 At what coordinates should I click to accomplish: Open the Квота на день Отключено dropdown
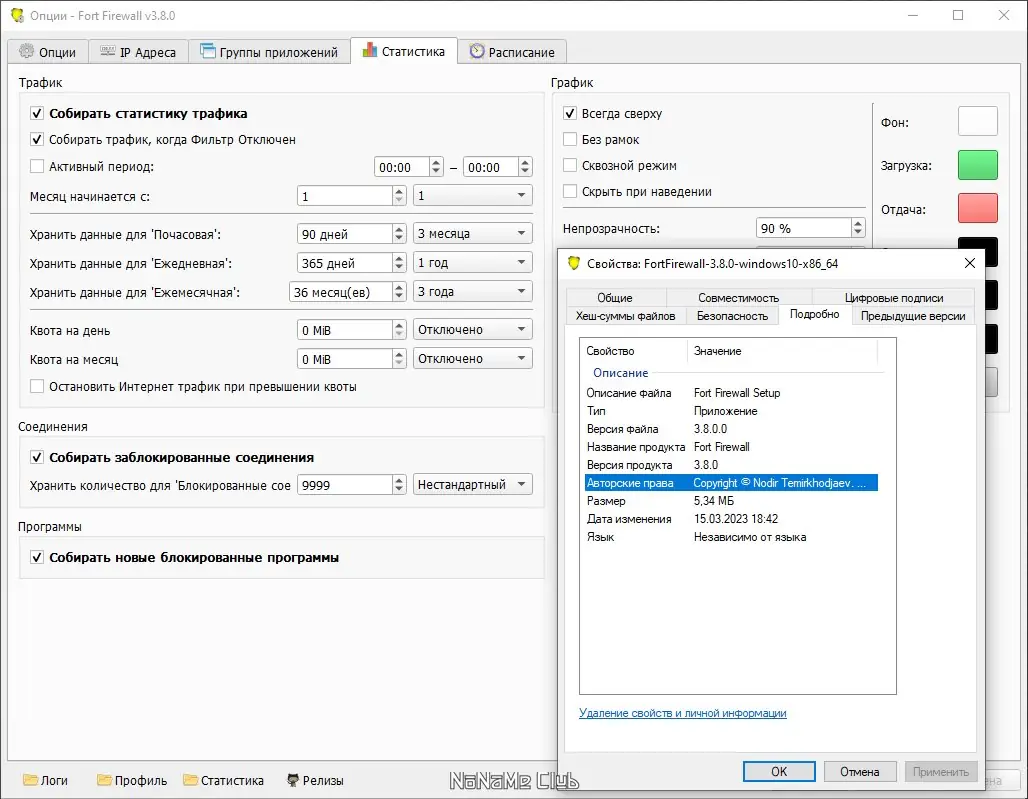click(x=473, y=330)
